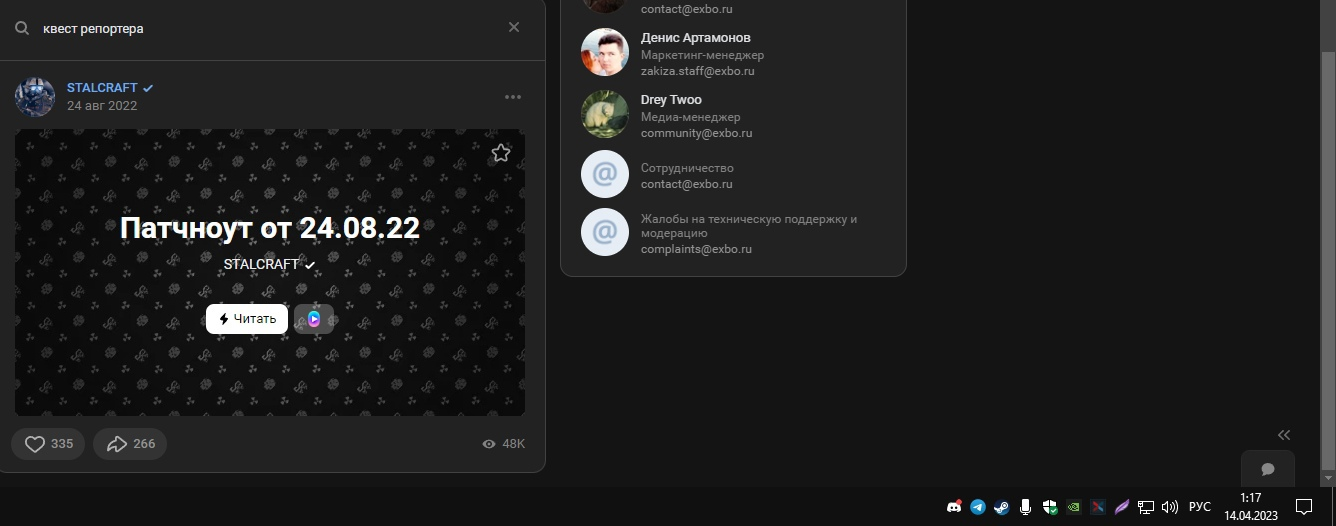Screen dimensions: 1336x526
Task: Click the @ icon for complaints contact
Action: (604, 232)
